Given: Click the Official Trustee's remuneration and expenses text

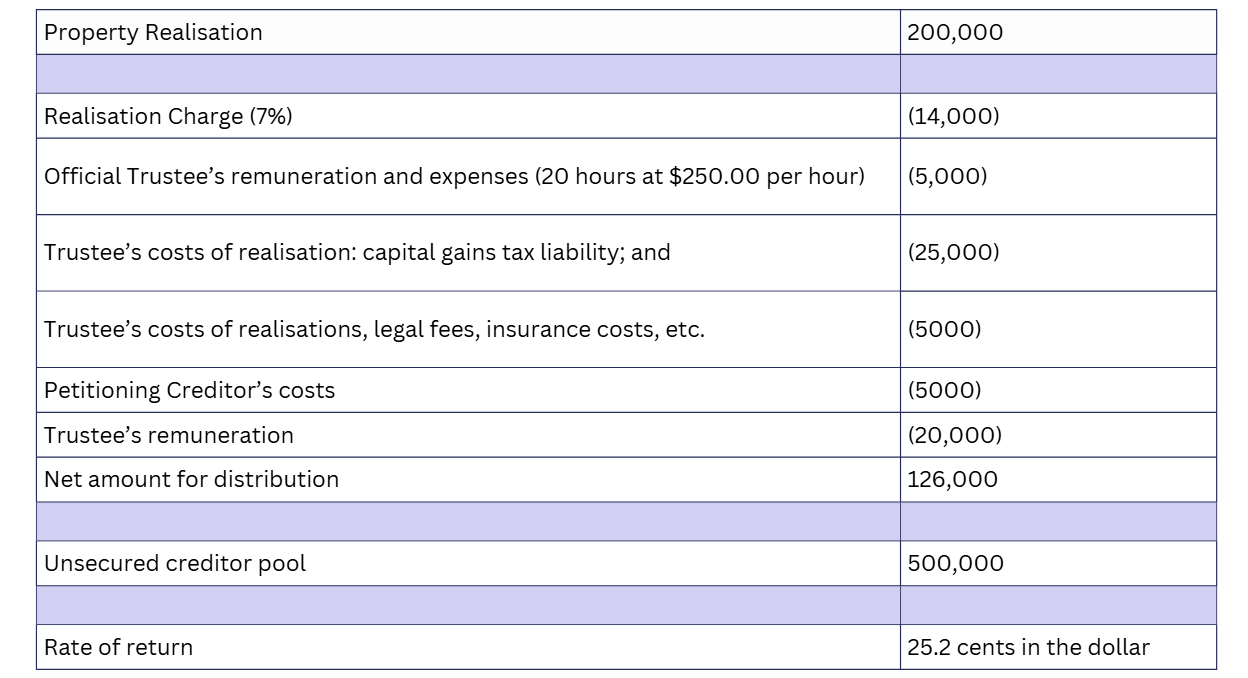Looking at the screenshot, I should click(453, 176).
